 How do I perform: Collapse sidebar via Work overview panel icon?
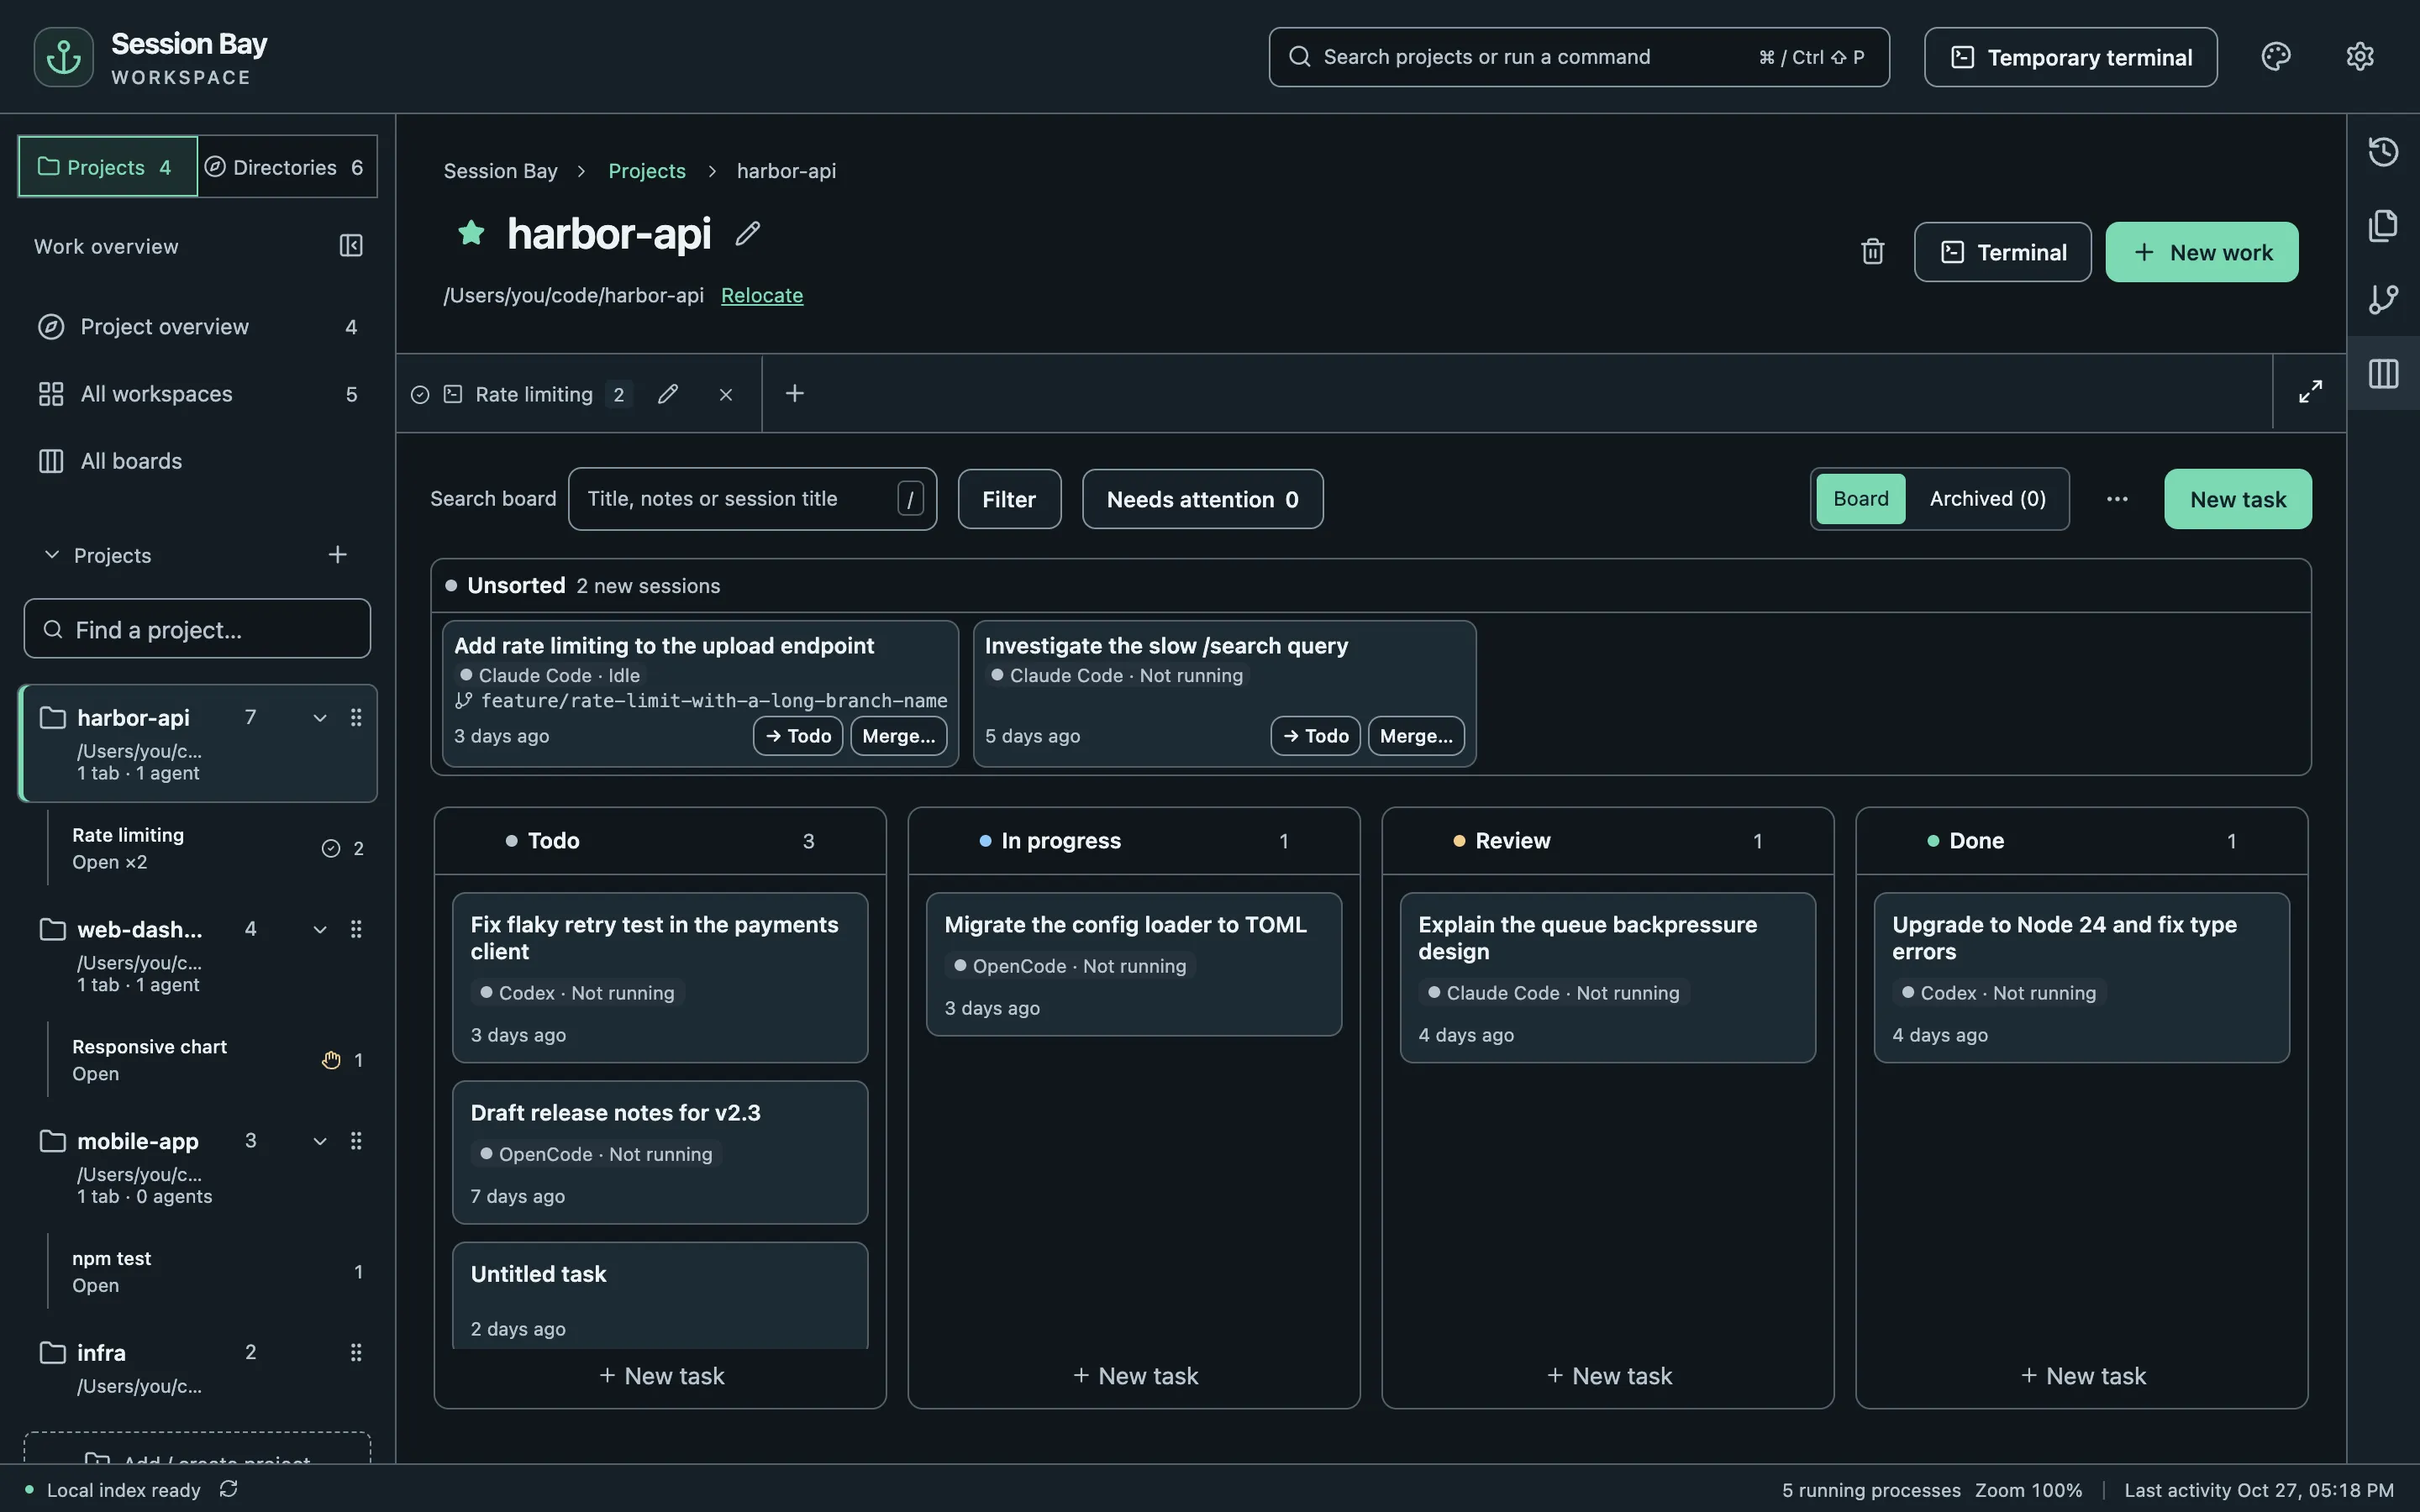tap(351, 246)
